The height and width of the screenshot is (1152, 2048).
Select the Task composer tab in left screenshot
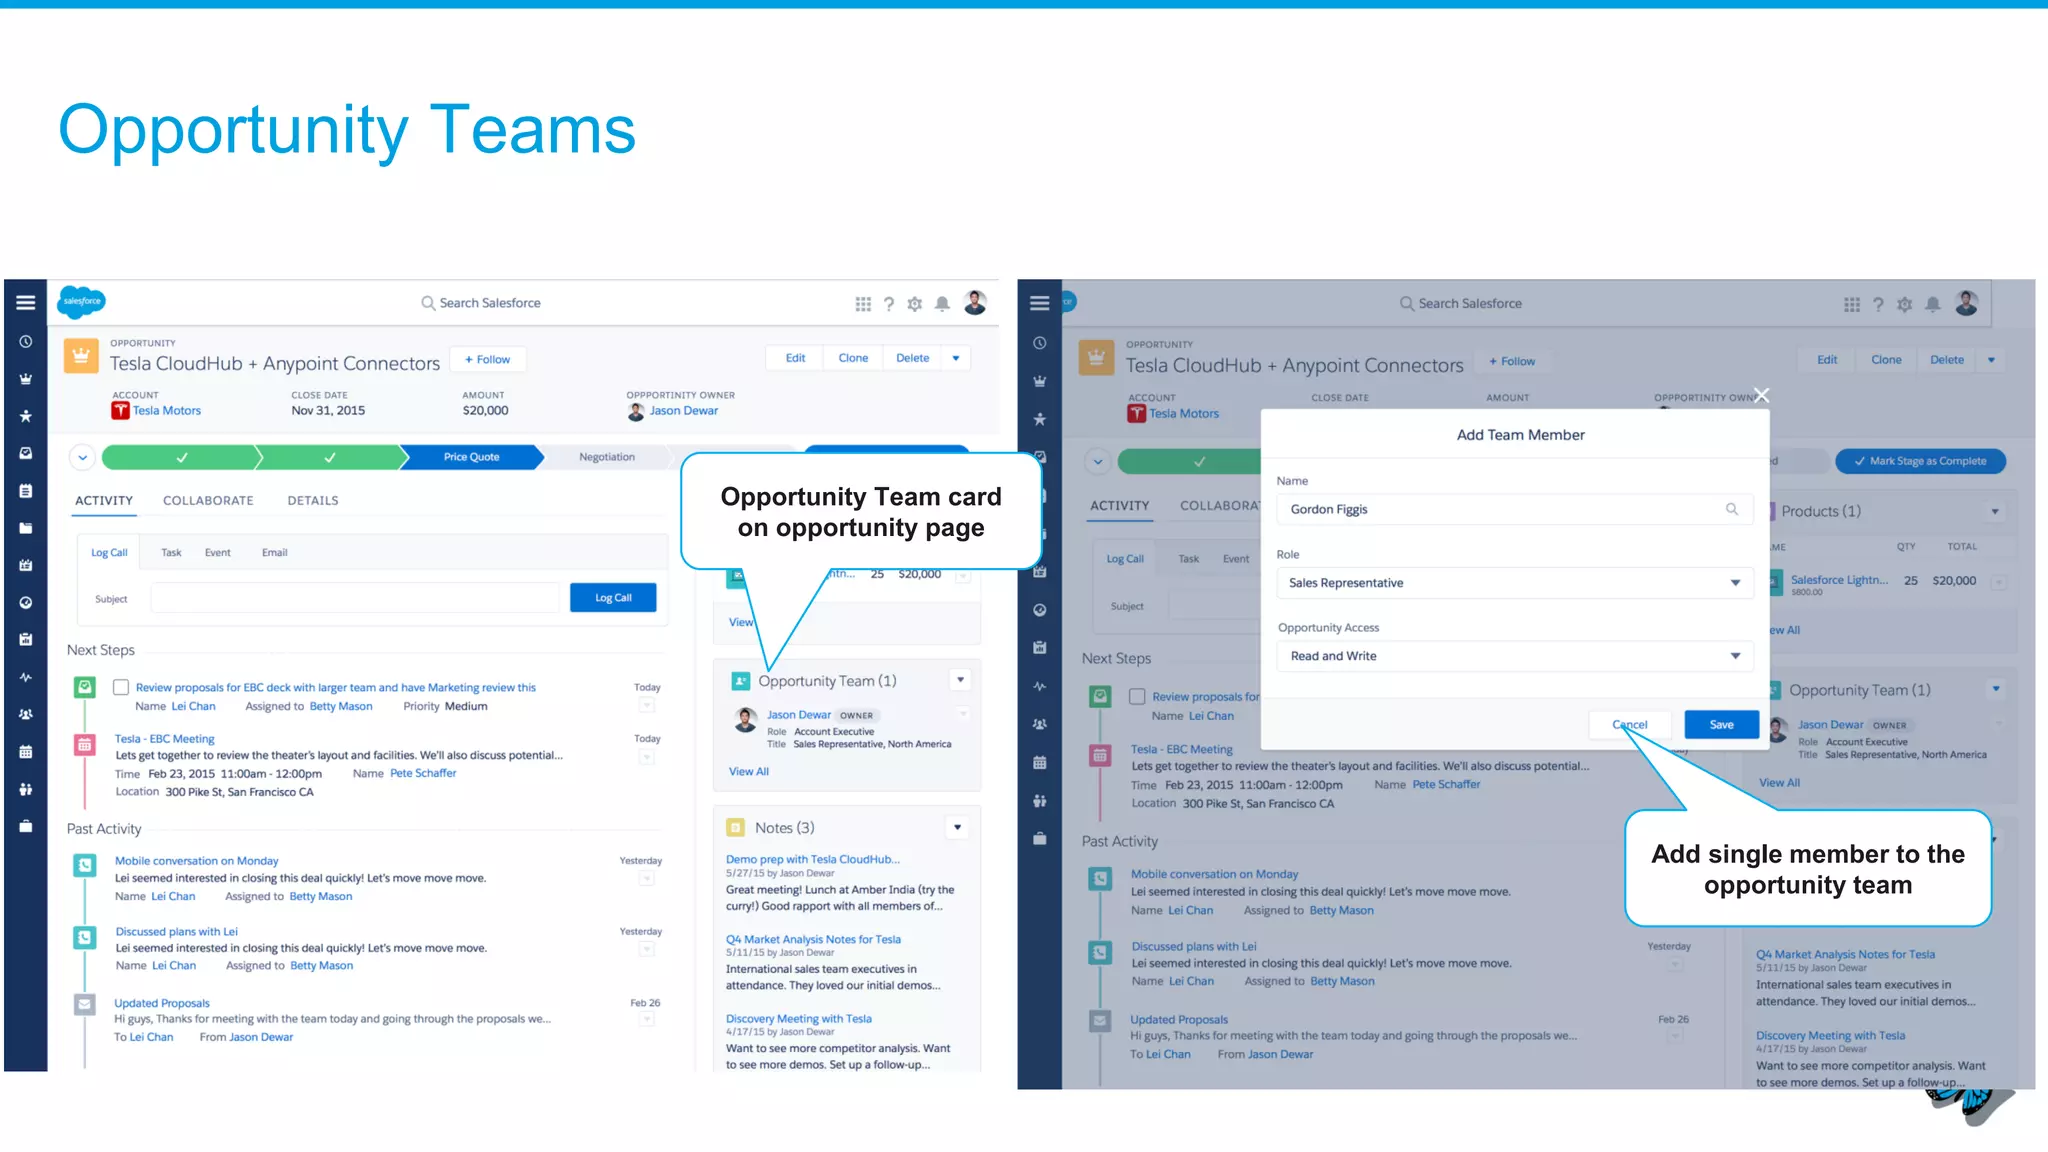(x=171, y=553)
